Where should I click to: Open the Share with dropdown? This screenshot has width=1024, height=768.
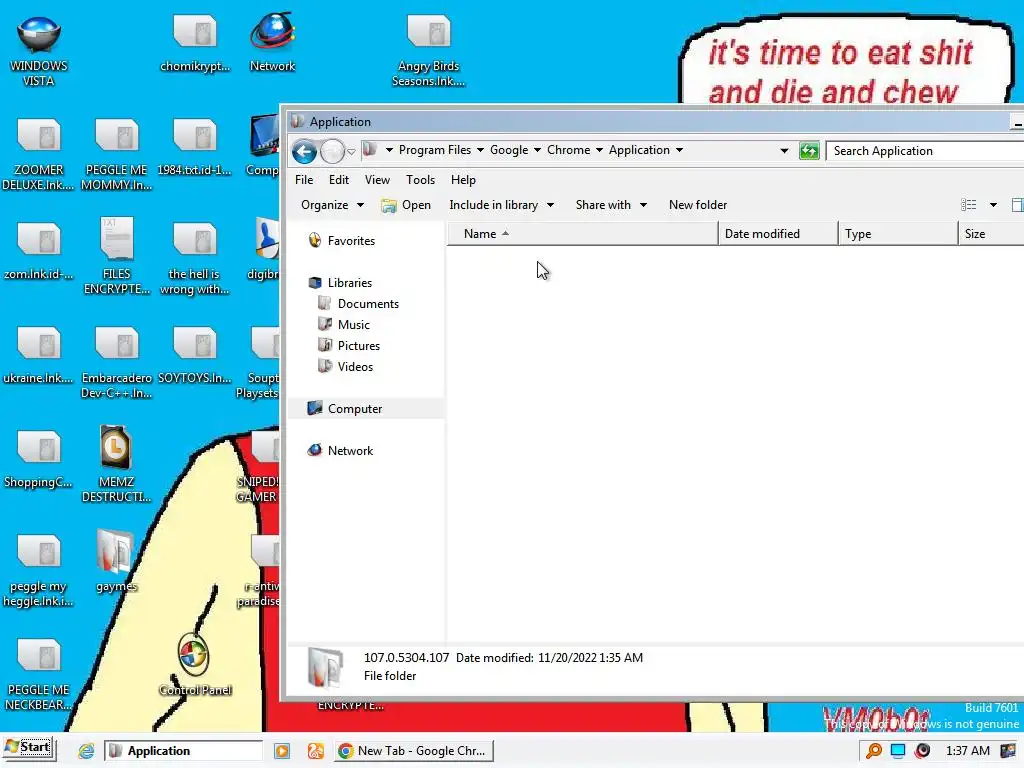[x=611, y=205]
